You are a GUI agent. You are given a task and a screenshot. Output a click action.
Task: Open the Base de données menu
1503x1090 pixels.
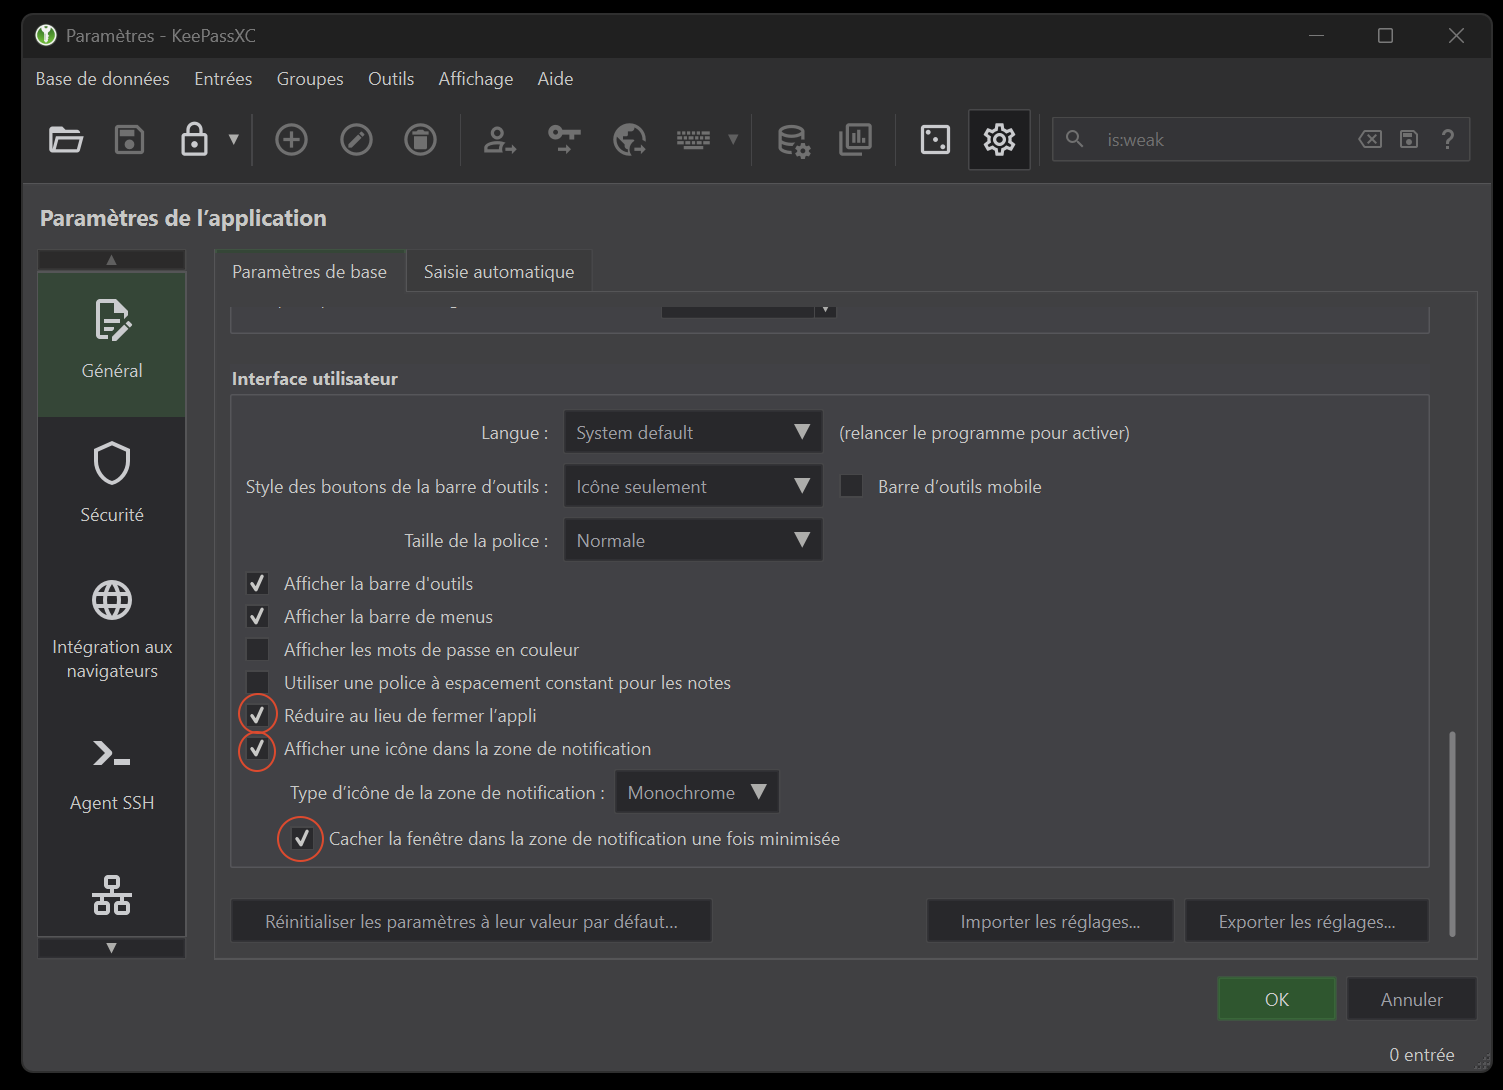point(102,79)
